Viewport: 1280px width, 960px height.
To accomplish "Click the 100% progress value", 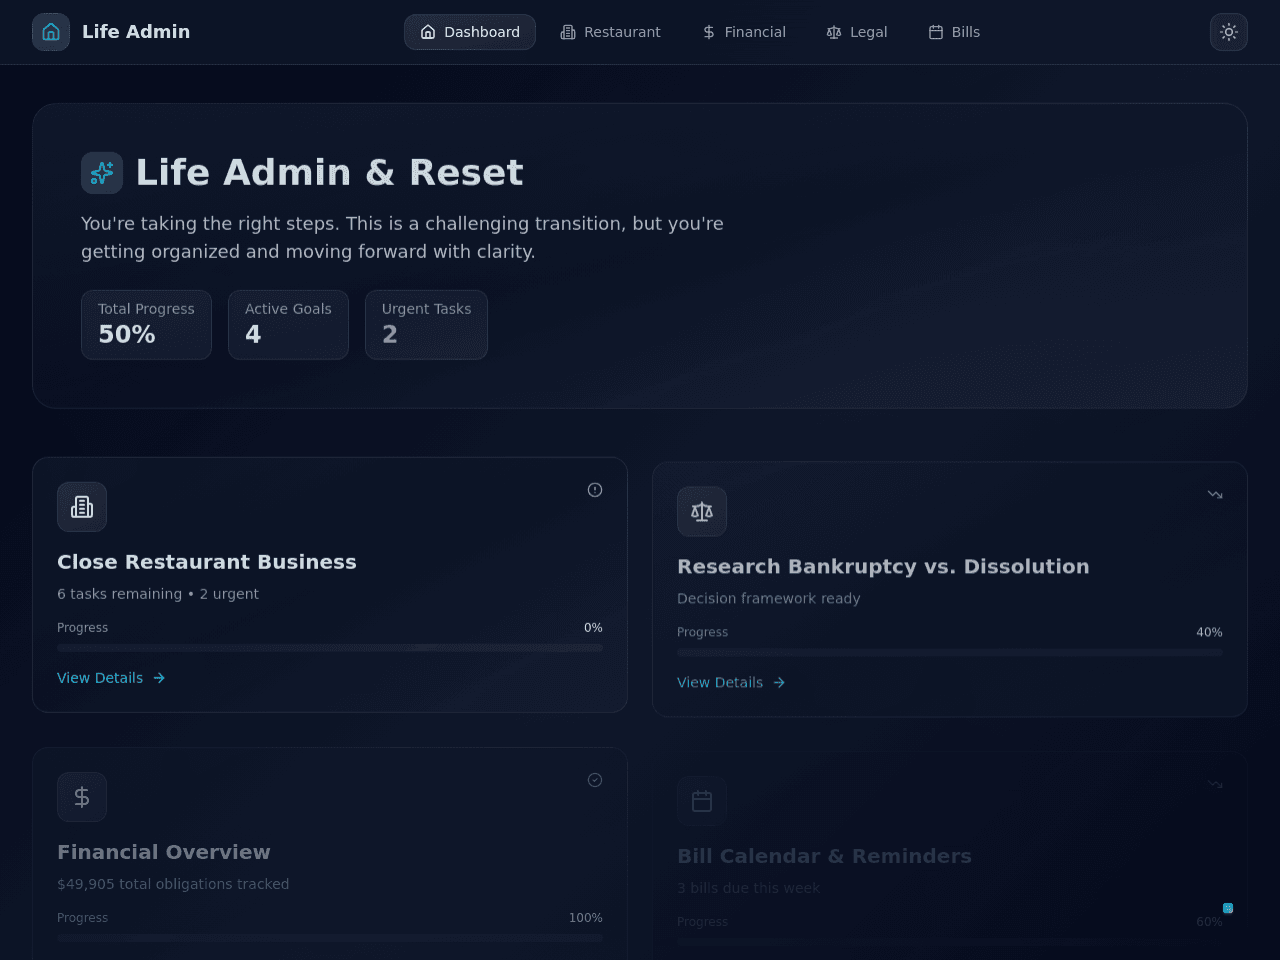I will [x=586, y=918].
